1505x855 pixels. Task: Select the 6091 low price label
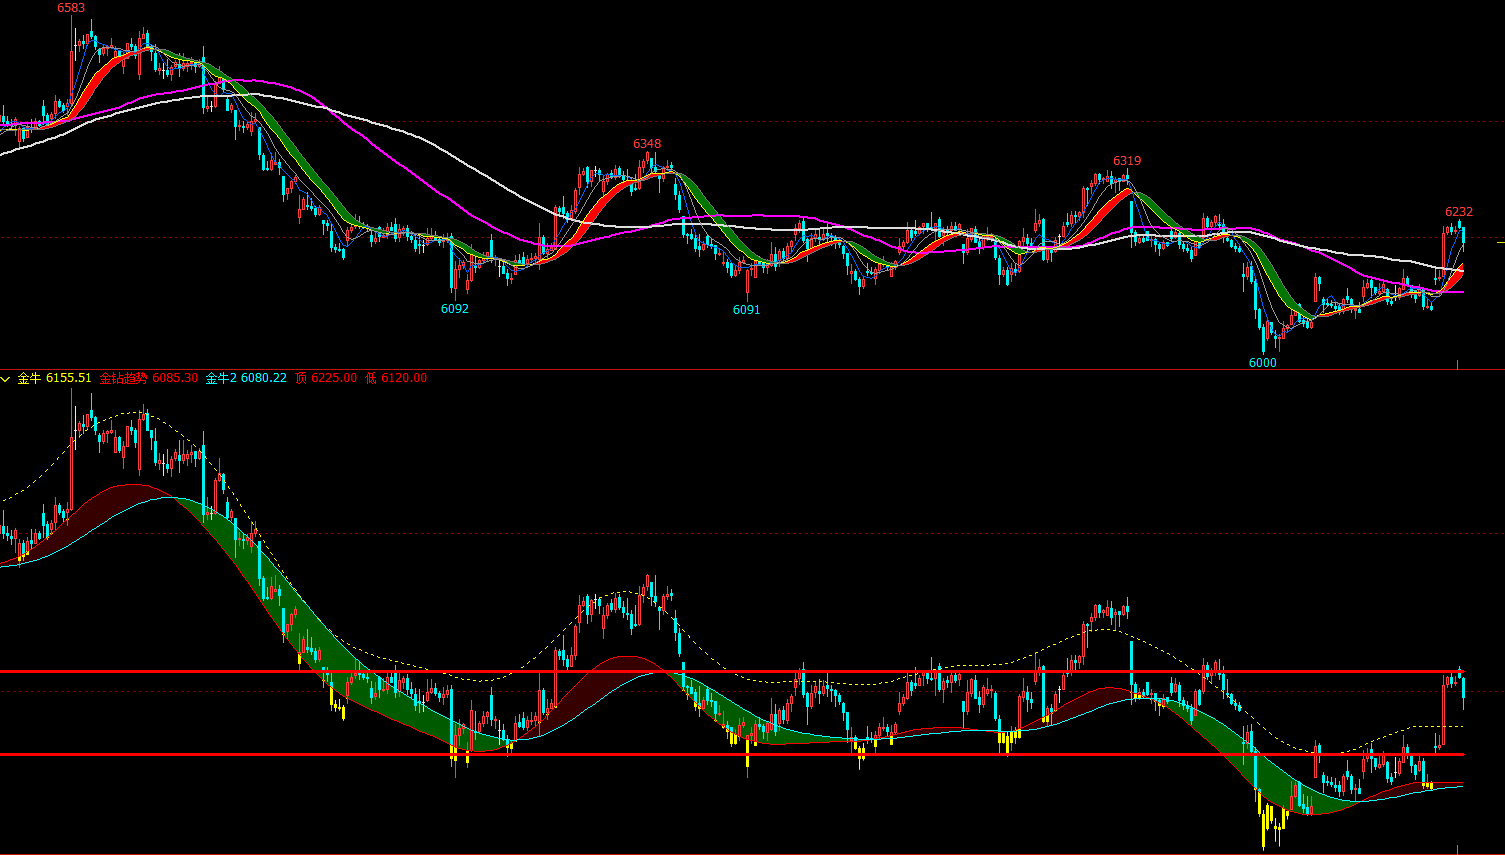click(746, 310)
